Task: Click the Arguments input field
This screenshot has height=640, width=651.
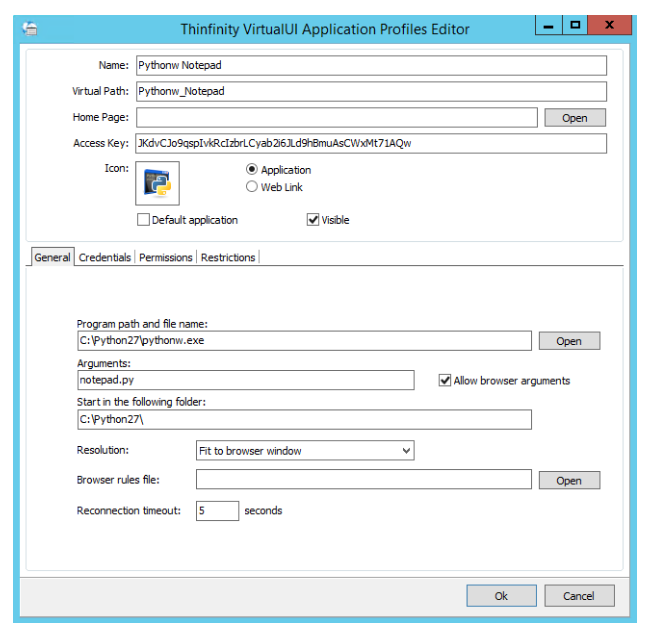Action: (x=245, y=381)
